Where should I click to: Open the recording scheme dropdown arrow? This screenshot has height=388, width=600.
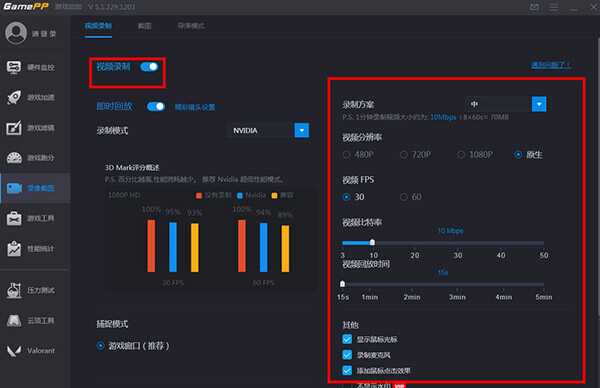539,104
